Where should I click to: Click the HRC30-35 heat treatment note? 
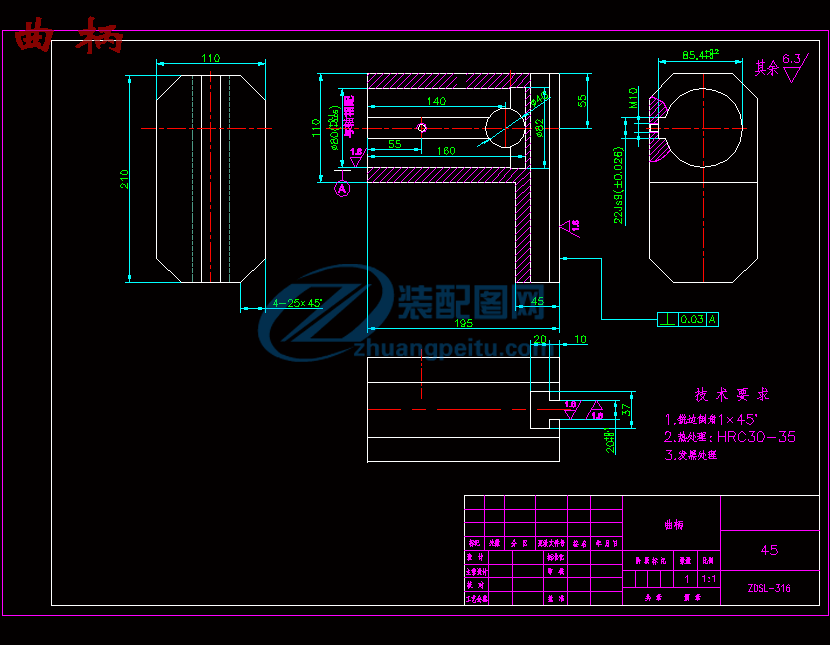click(756, 437)
